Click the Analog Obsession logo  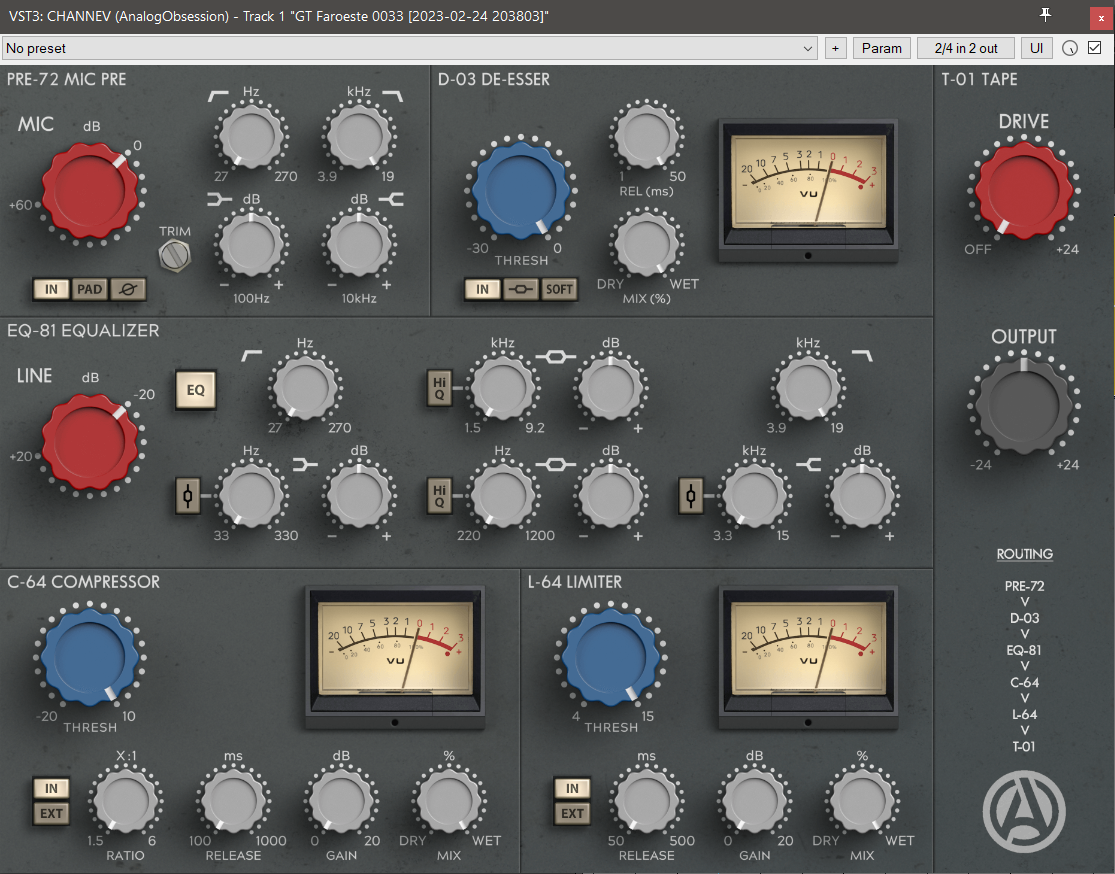point(1023,809)
